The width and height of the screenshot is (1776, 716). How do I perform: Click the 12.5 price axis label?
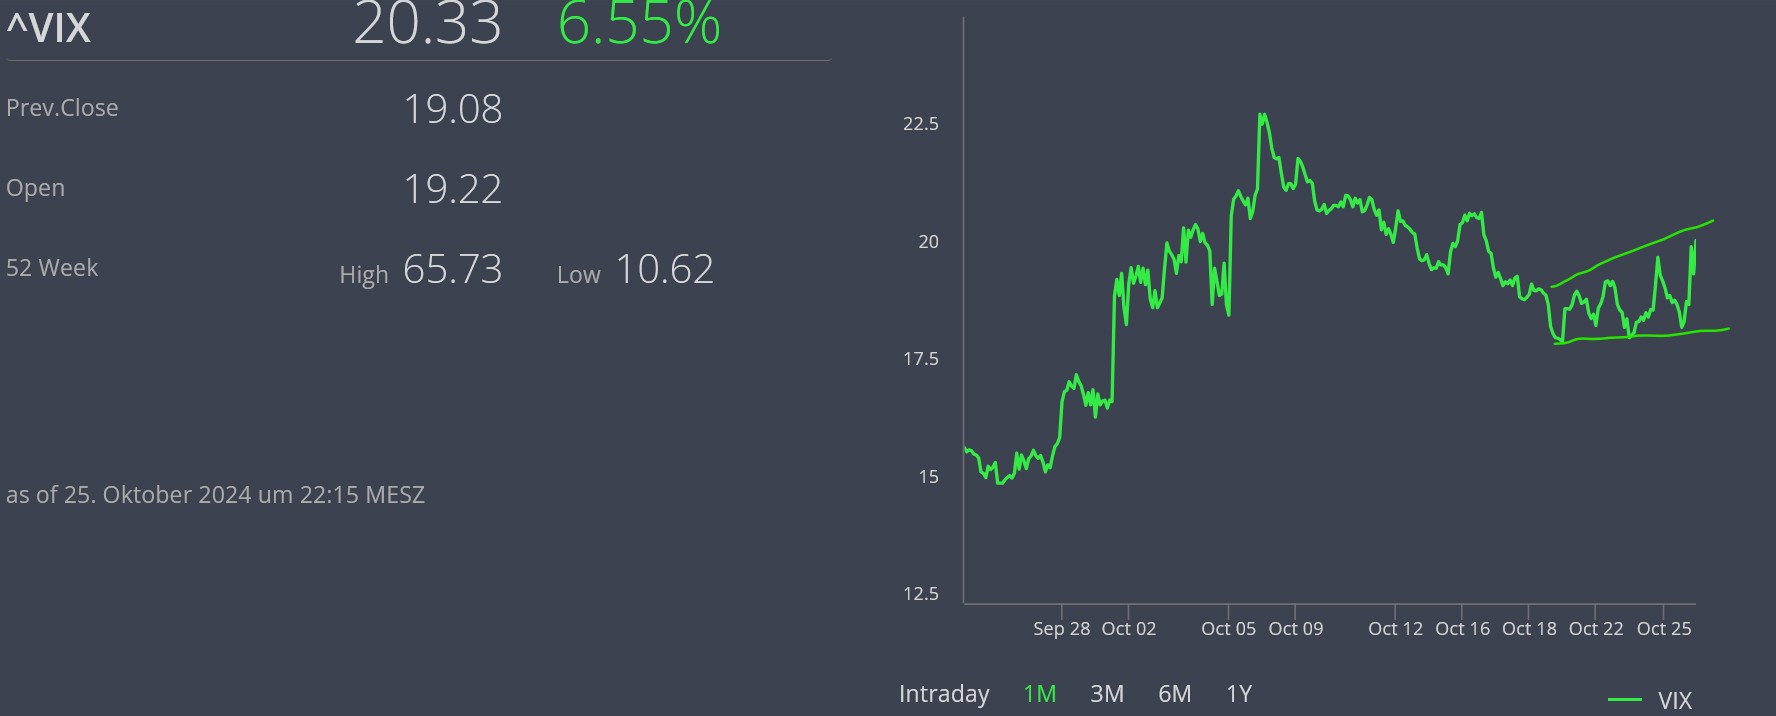point(920,594)
